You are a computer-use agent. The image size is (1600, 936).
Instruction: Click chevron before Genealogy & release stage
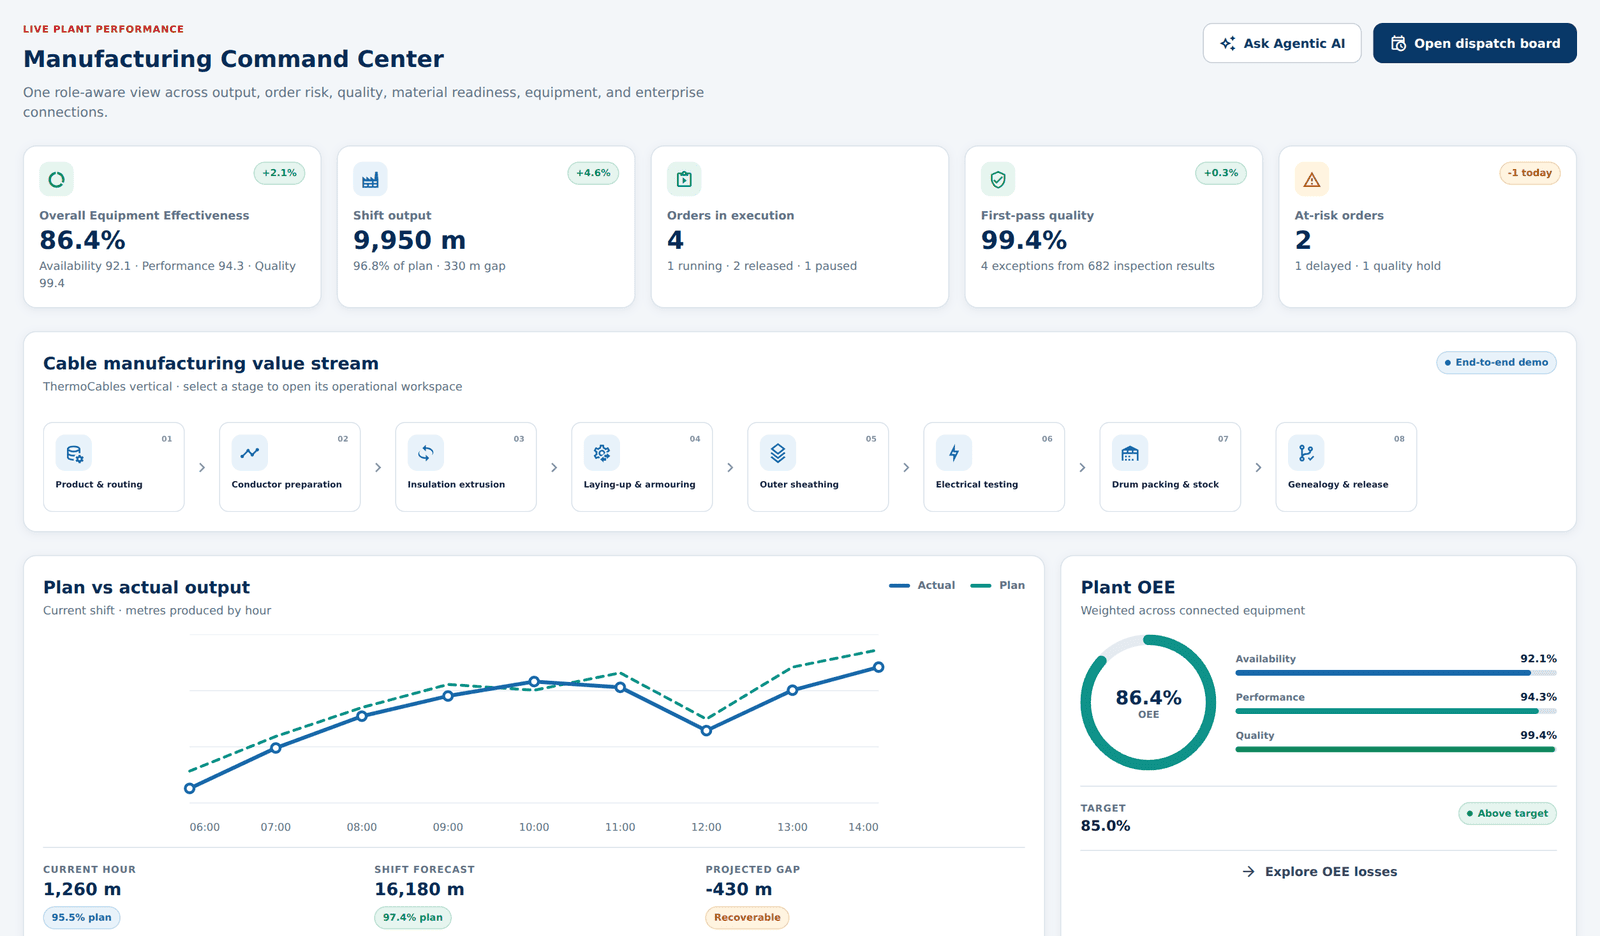pos(1258,467)
